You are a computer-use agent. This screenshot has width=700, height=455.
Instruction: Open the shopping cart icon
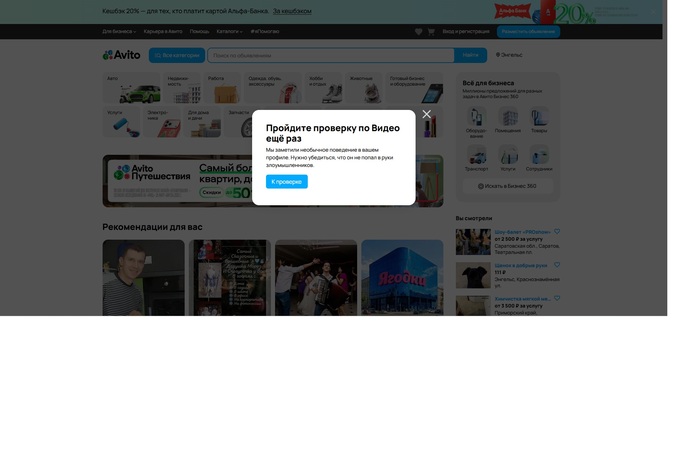[x=431, y=32]
